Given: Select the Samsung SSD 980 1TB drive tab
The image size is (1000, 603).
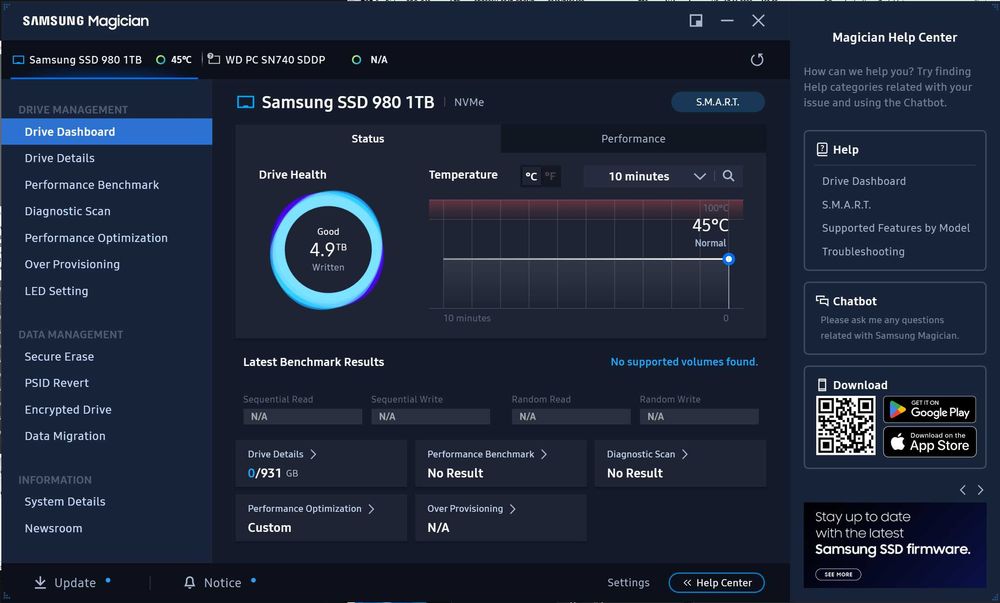Looking at the screenshot, I should coord(105,60).
